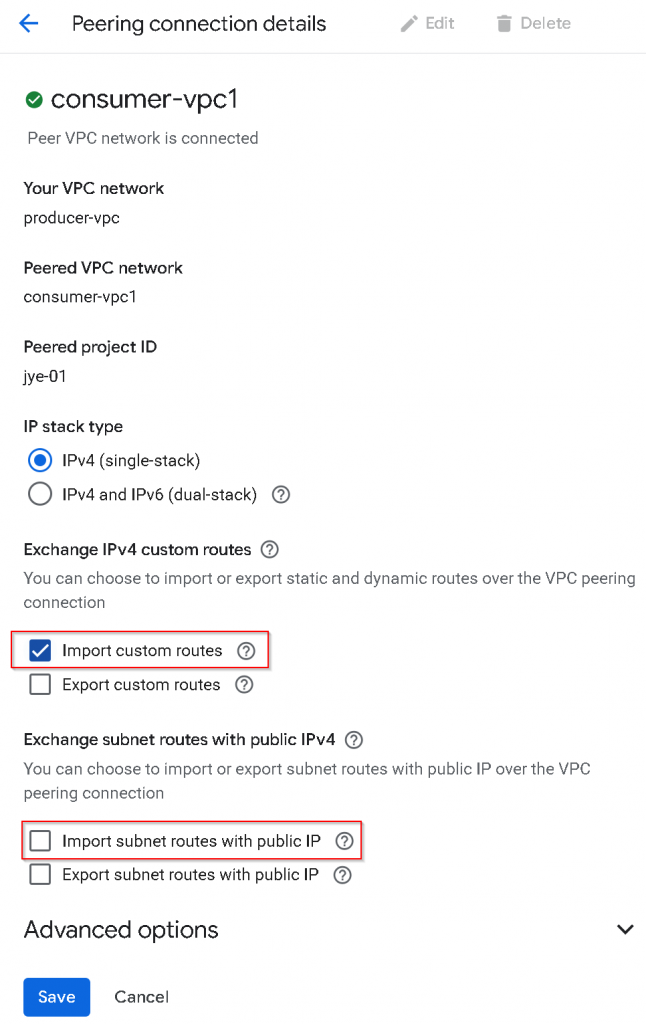The width and height of the screenshot is (646, 1024).
Task: Open help for dual-stack IP type
Action: coord(281,494)
